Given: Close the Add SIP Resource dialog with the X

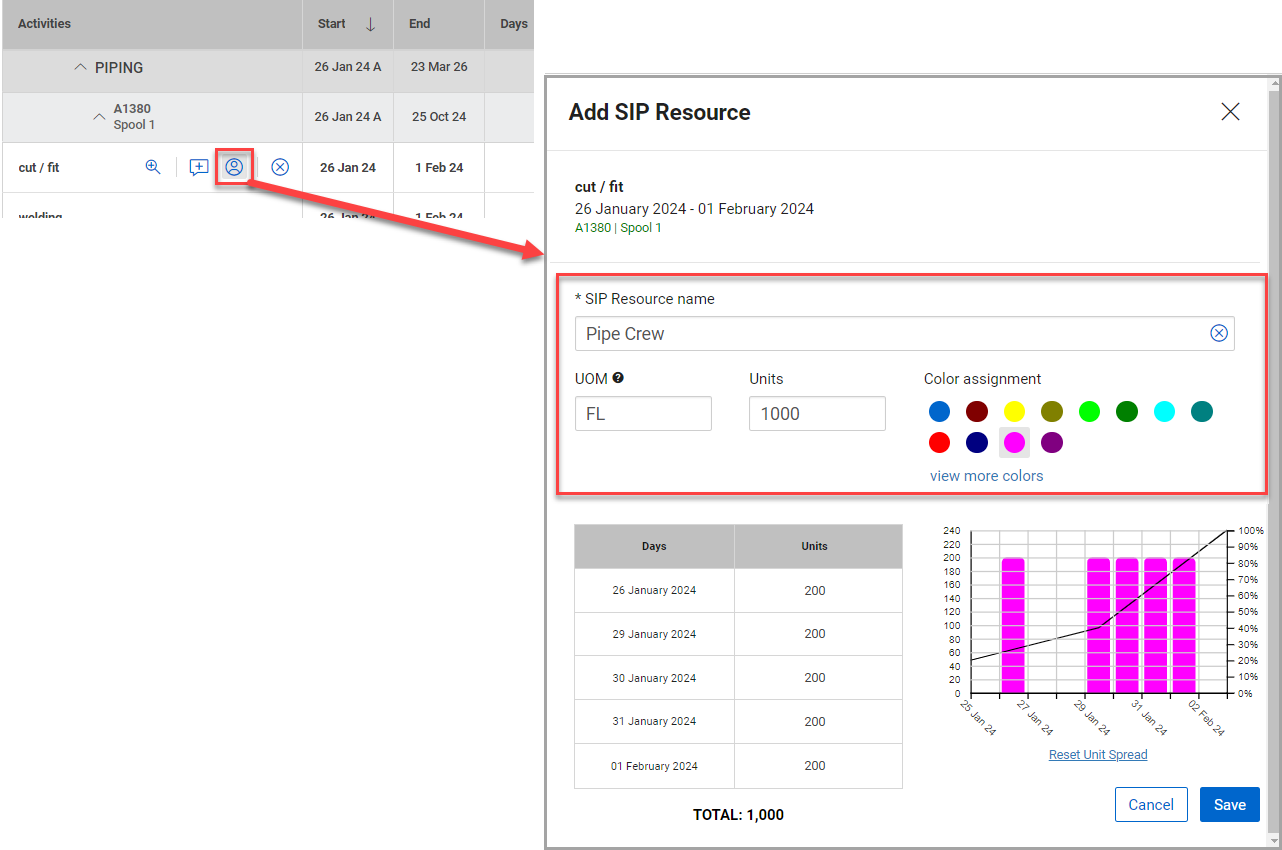Looking at the screenshot, I should [x=1230, y=112].
